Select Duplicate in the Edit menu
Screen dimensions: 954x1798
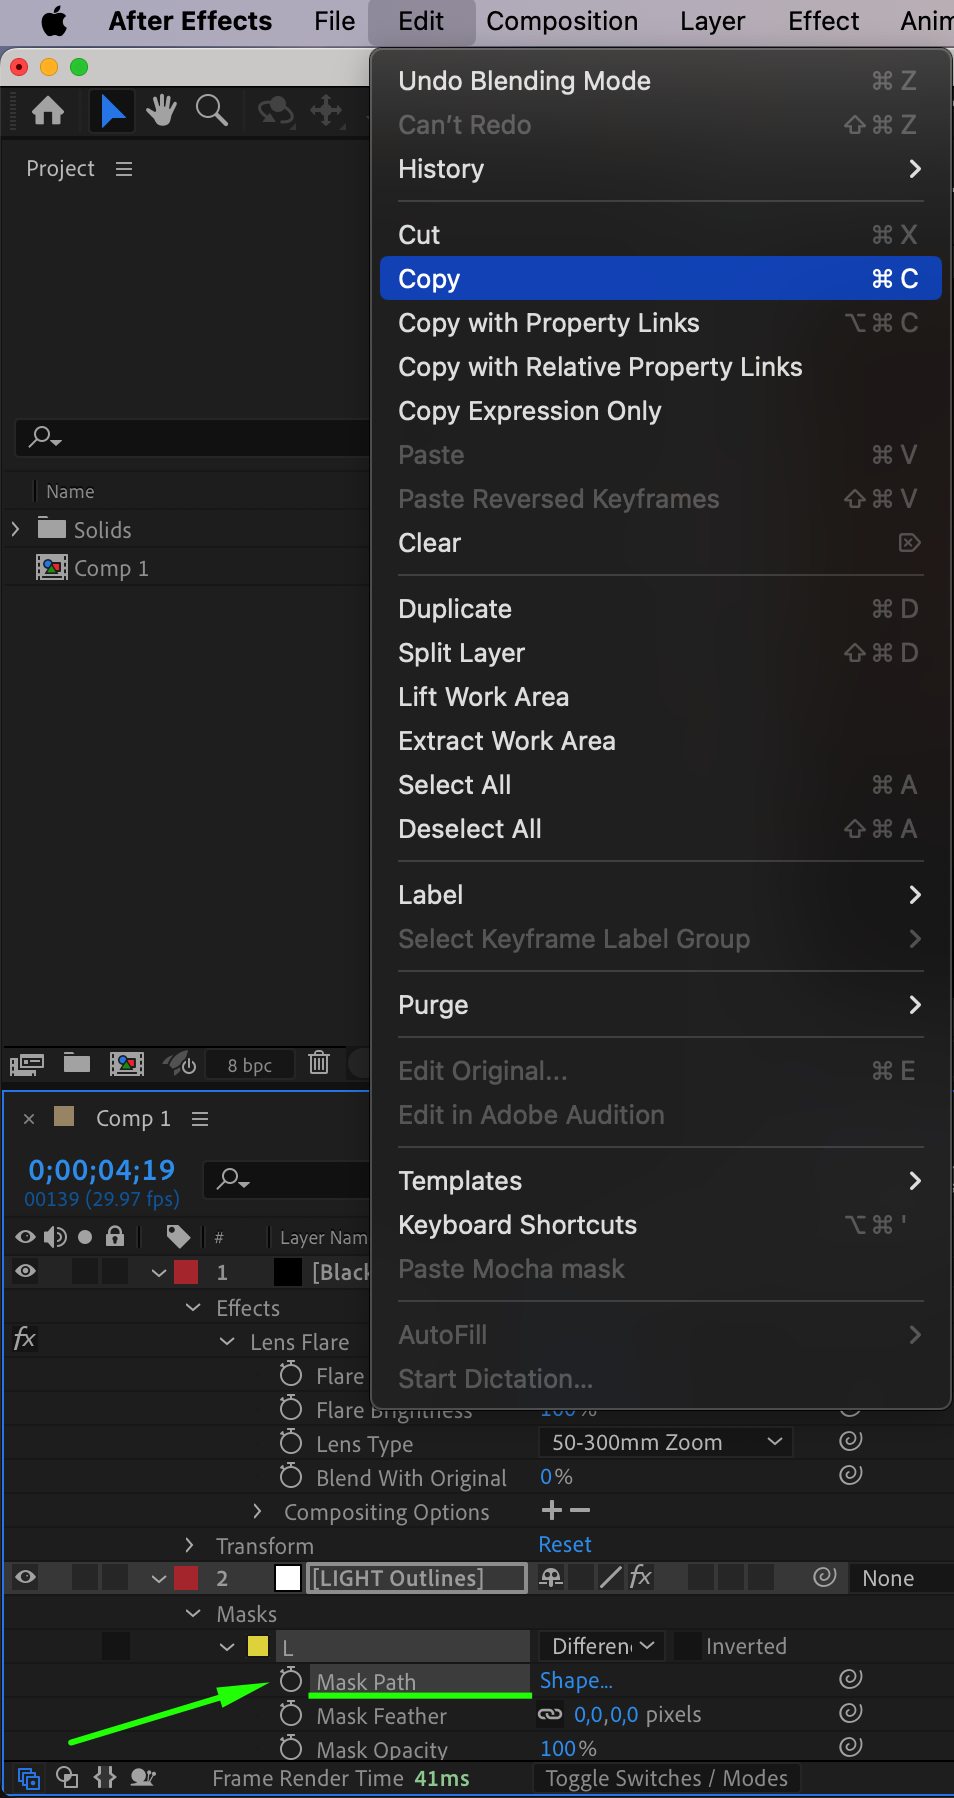pyautogui.click(x=455, y=609)
